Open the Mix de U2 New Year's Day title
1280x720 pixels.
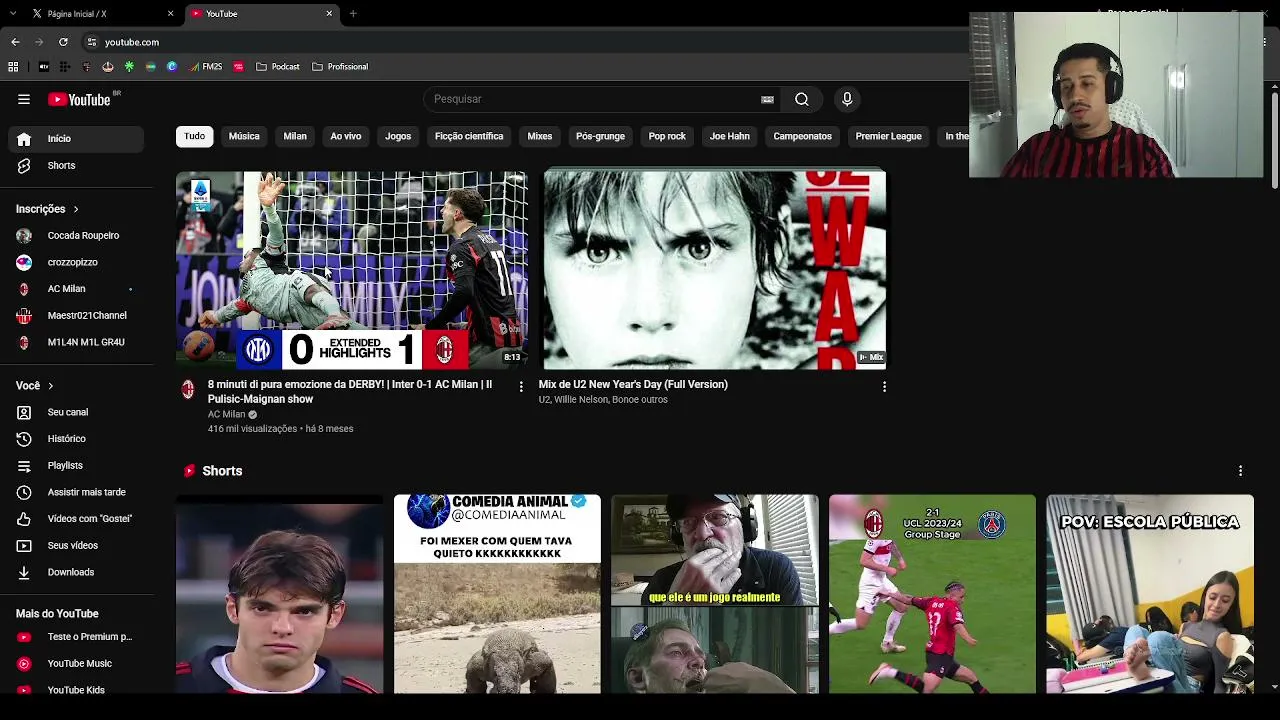click(x=633, y=384)
